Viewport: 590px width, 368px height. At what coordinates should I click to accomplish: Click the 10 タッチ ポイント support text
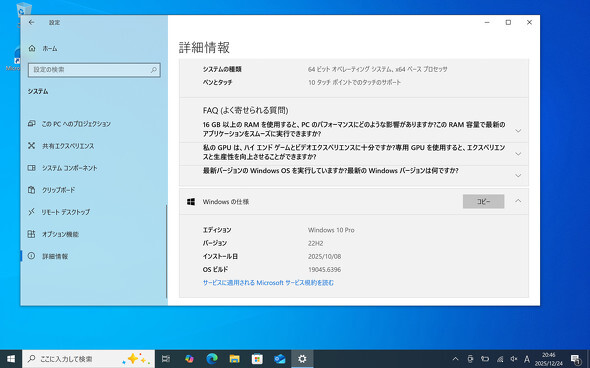coord(354,82)
